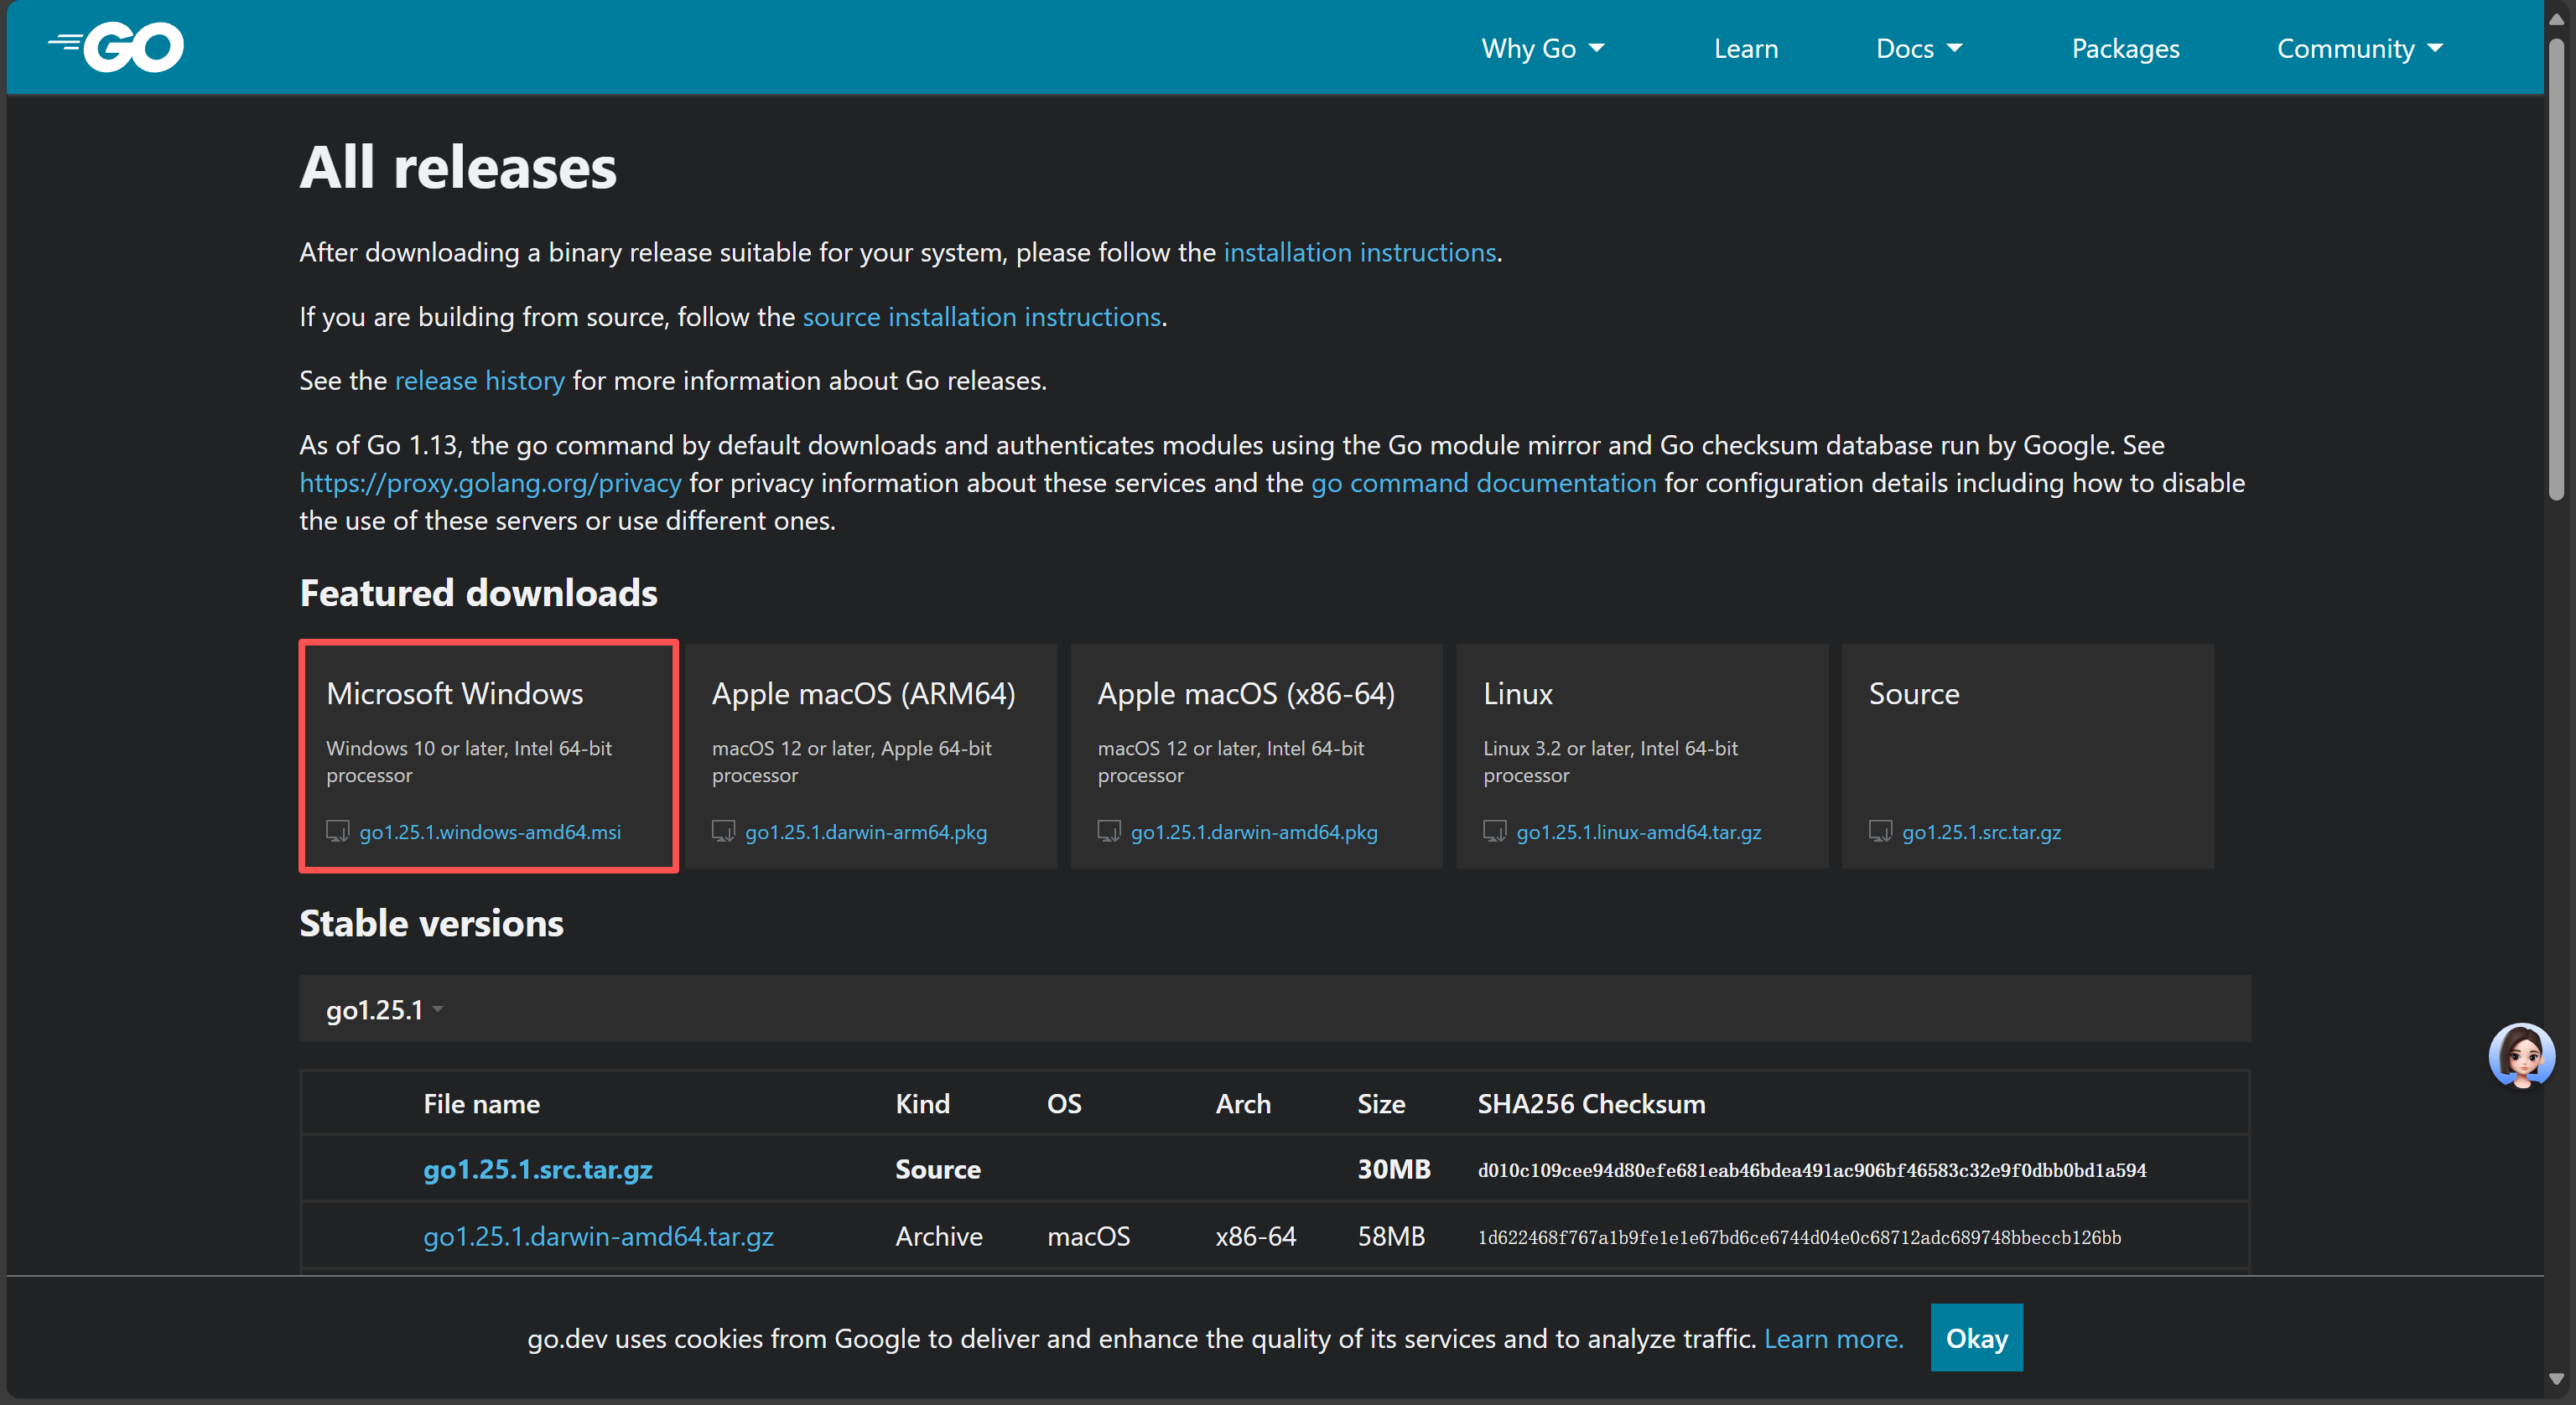
Task: Click the darwin-amd64 checksum starting 1d622468
Action: pyautogui.click(x=1799, y=1237)
